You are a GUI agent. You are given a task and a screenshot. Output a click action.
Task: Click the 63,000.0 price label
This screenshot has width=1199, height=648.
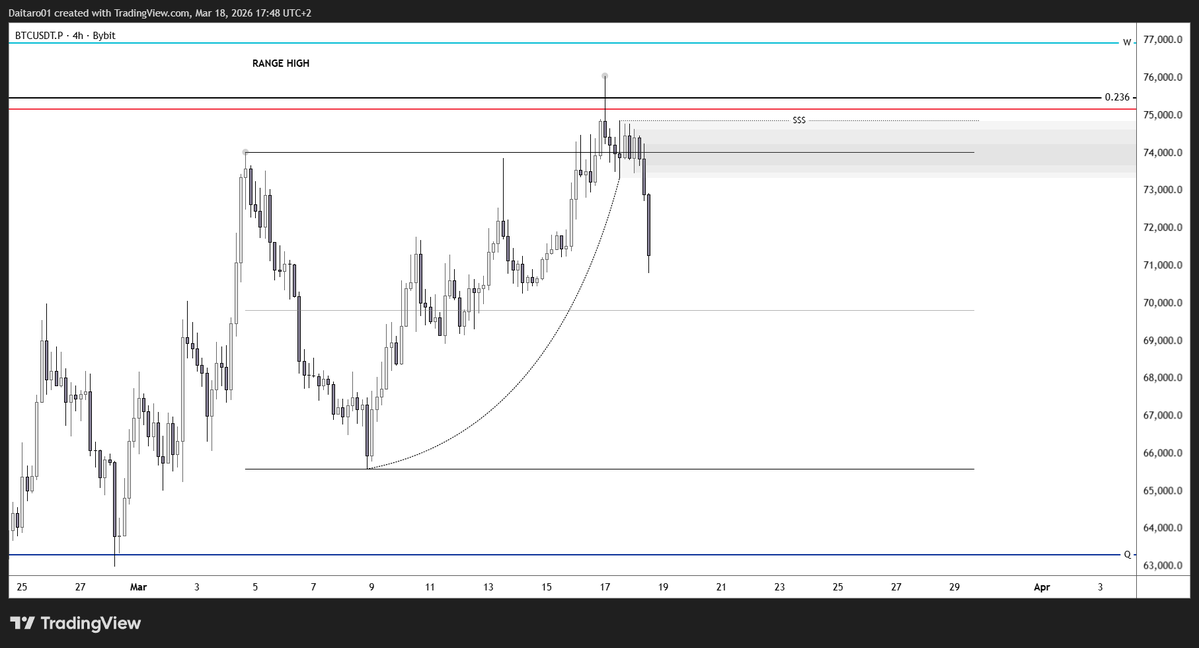click(x=1162, y=565)
